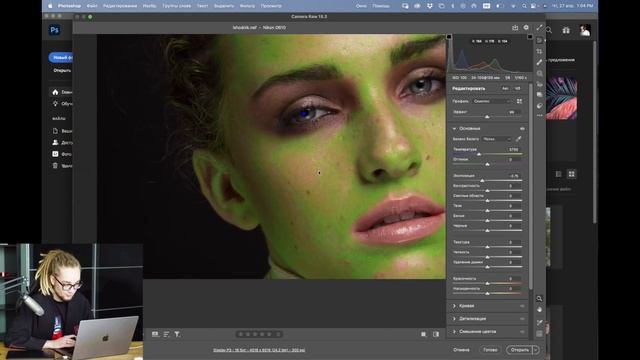Open the search icon in Photoshop home window
The image size is (640, 360).
[x=549, y=30]
